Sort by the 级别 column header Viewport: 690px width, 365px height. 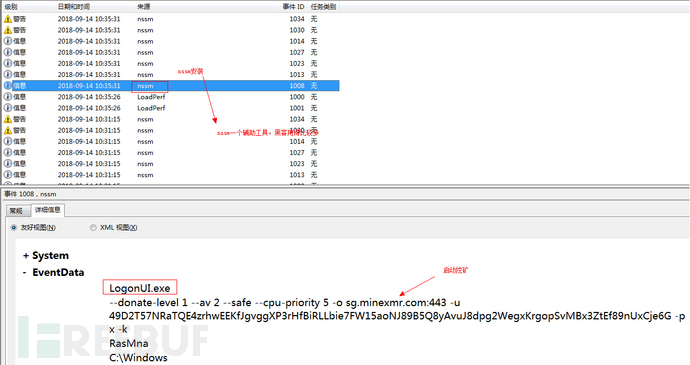tap(11, 7)
